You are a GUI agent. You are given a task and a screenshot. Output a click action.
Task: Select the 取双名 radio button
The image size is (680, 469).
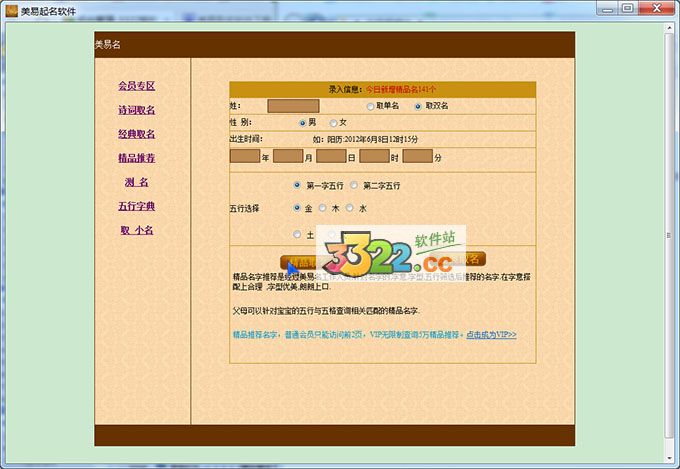[x=418, y=106]
